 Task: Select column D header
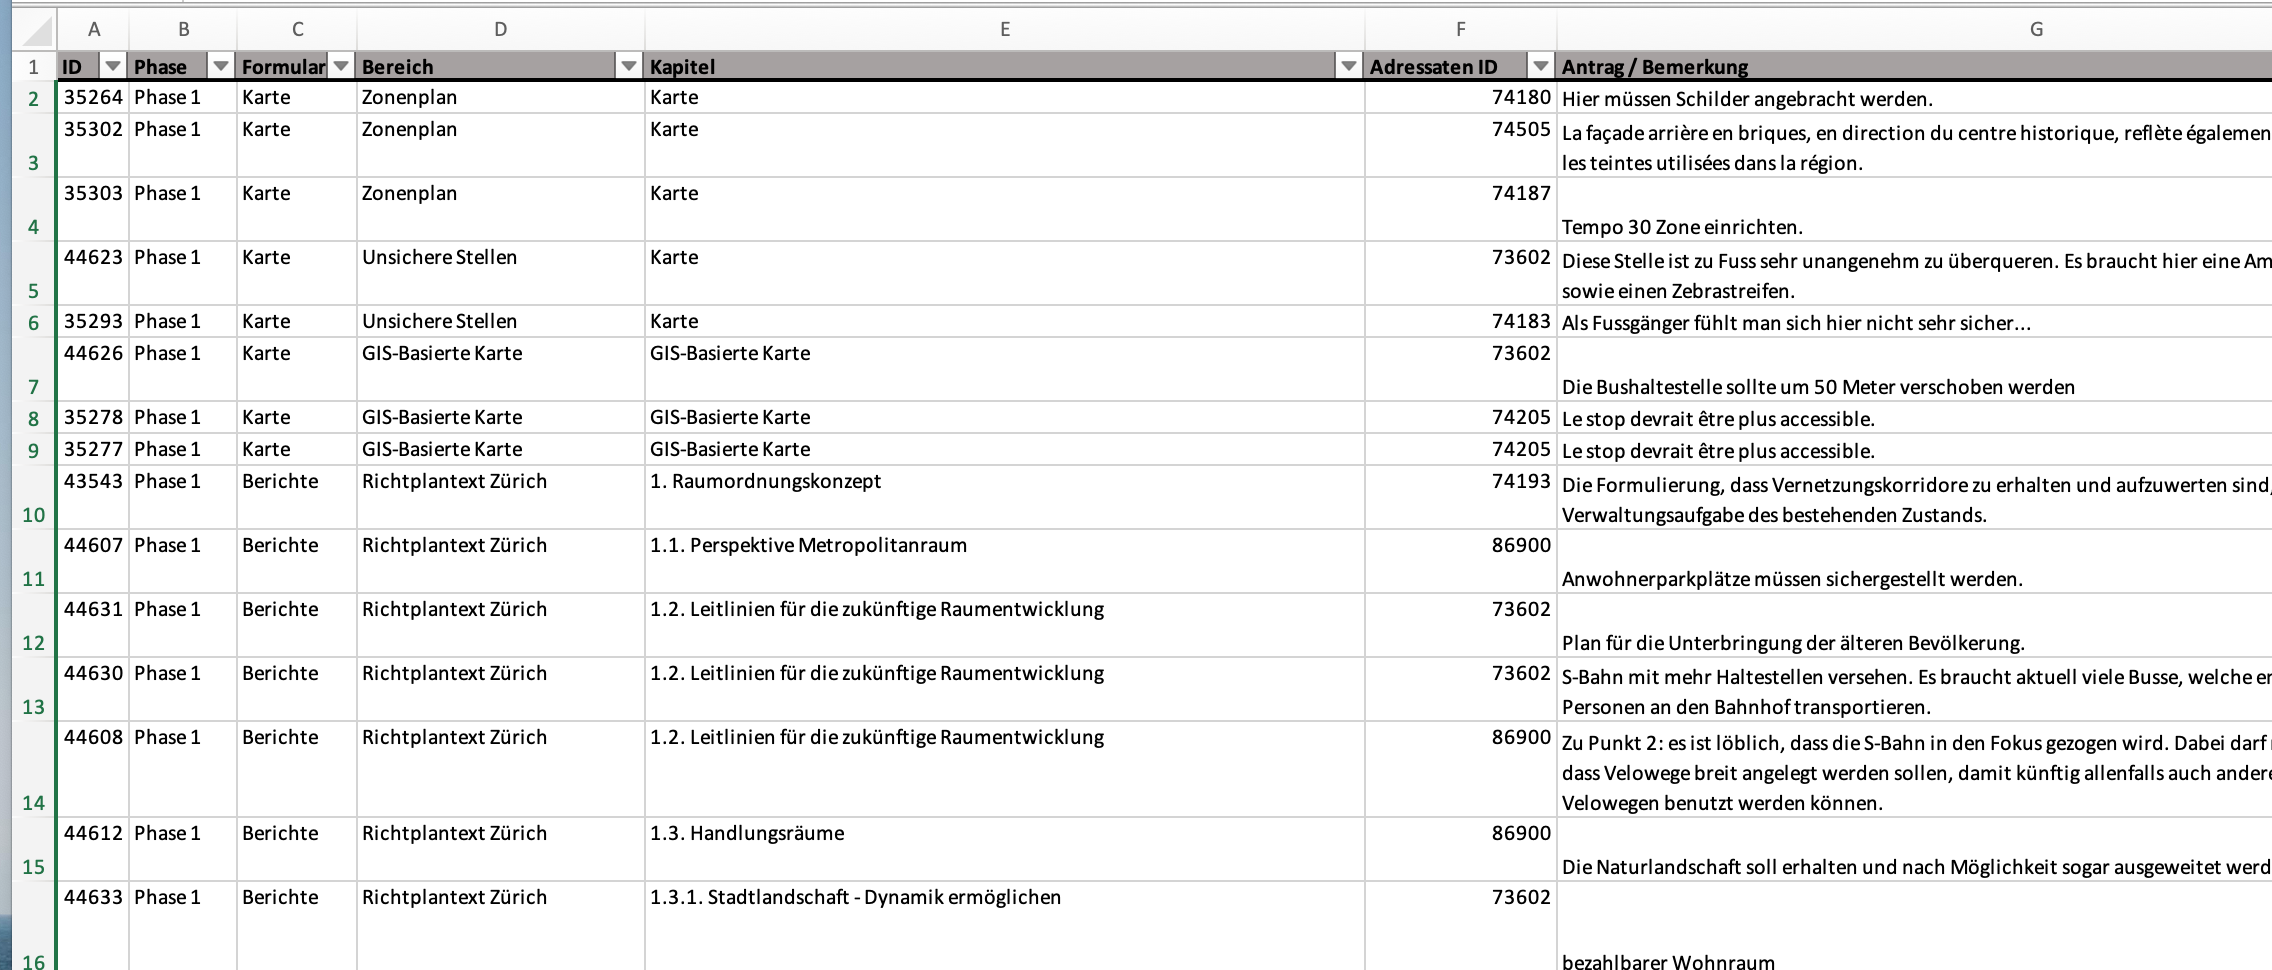501,30
